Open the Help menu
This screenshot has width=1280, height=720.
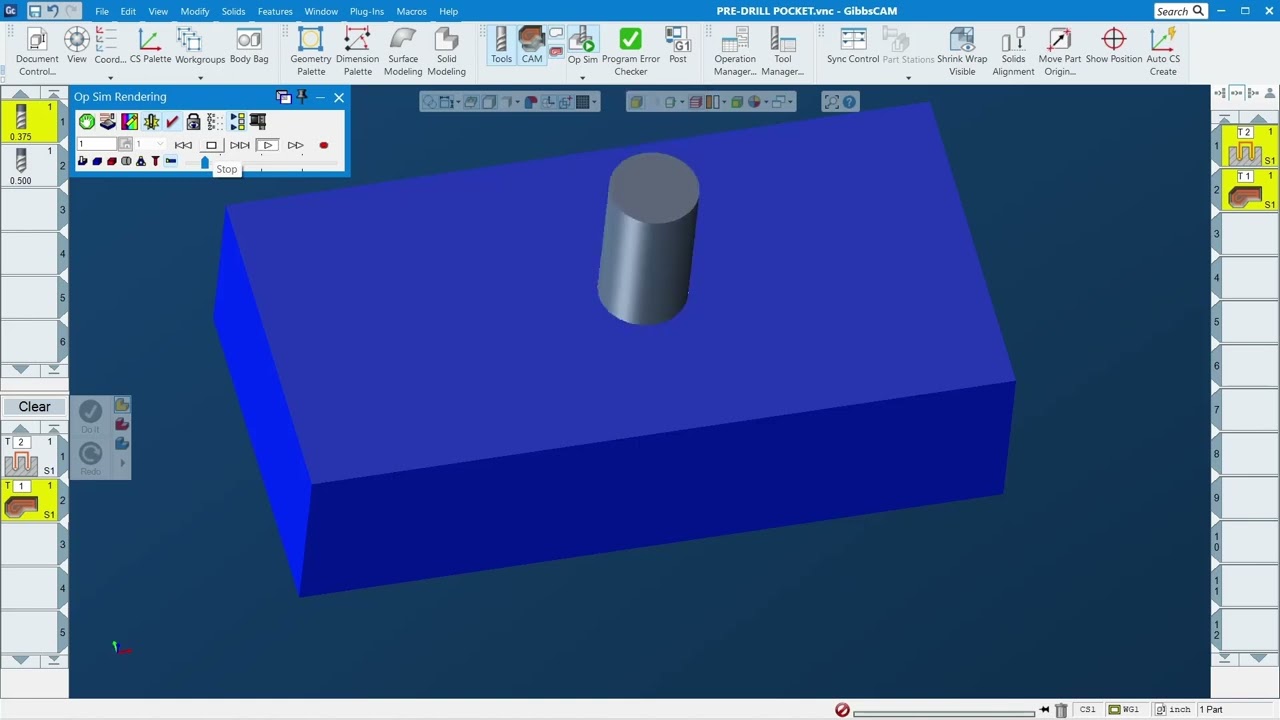pyautogui.click(x=448, y=11)
